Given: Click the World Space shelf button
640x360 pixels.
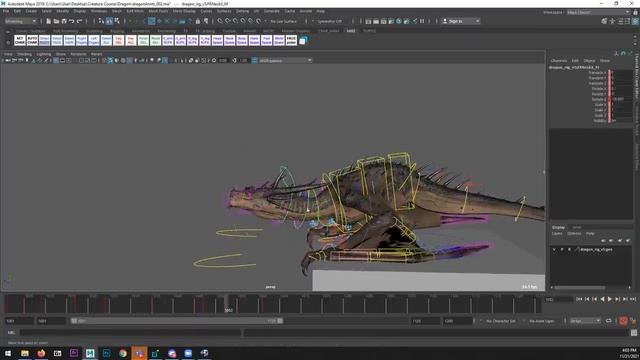Looking at the screenshot, I should (x=279, y=40).
